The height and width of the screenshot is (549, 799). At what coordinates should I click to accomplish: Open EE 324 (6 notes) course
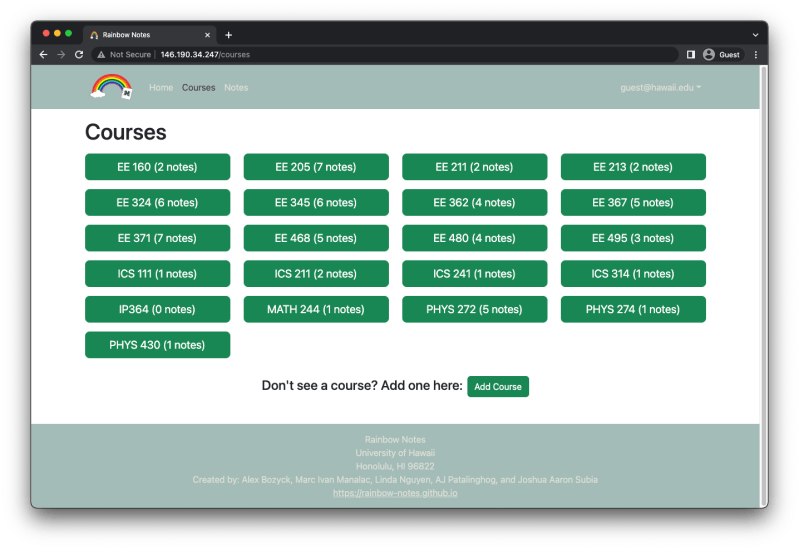157,202
